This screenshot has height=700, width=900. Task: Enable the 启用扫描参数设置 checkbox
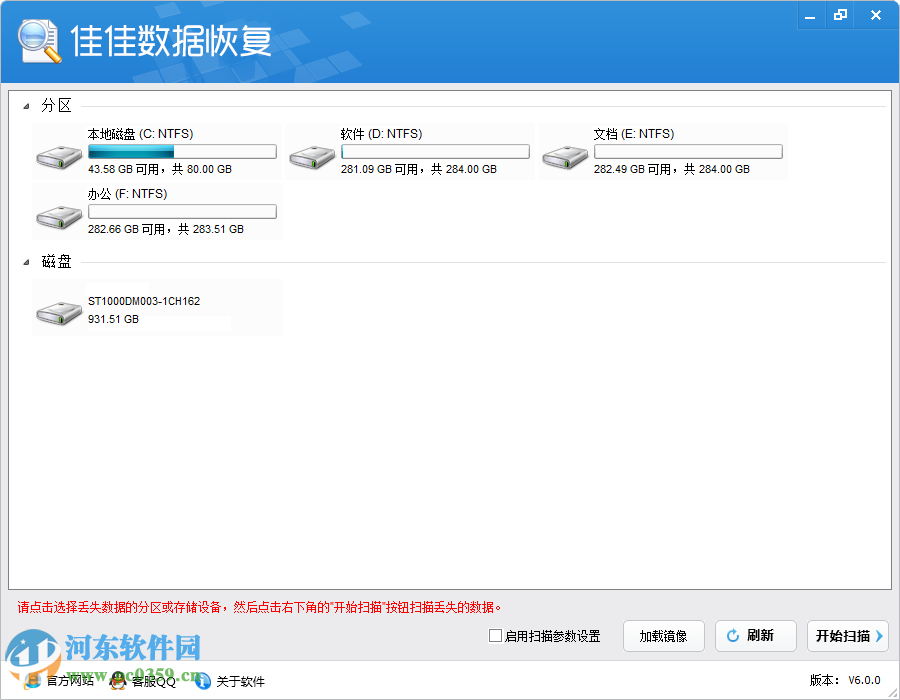(495, 635)
